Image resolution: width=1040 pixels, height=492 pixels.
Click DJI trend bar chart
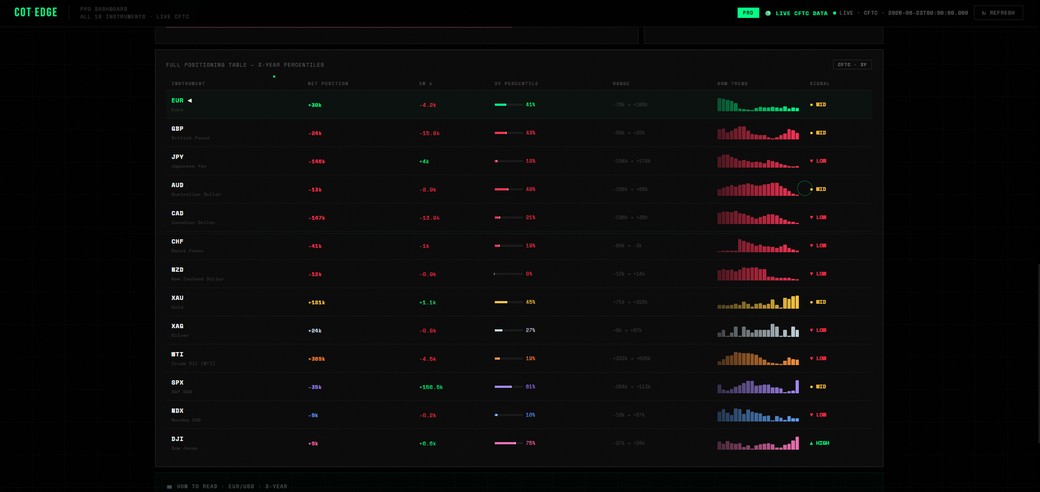(758, 443)
